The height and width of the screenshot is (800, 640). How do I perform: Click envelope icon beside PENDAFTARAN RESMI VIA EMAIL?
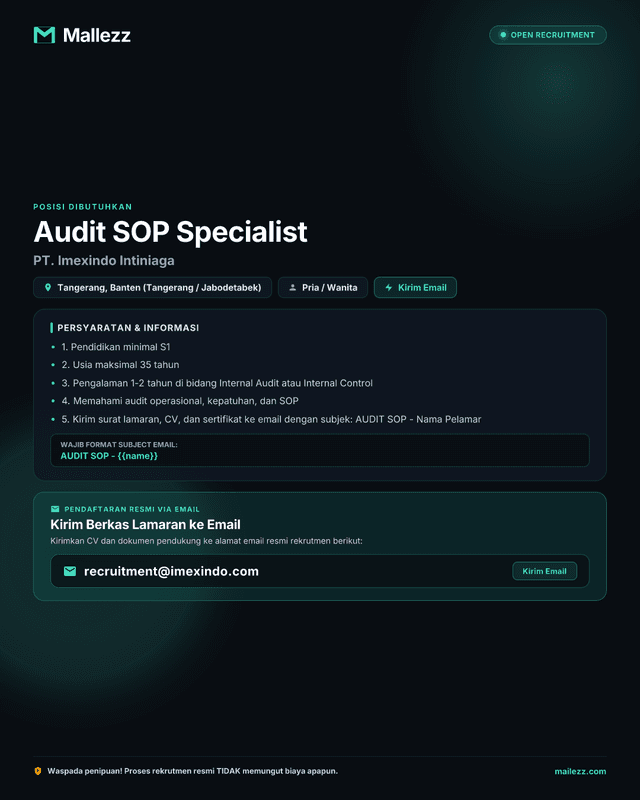55,509
